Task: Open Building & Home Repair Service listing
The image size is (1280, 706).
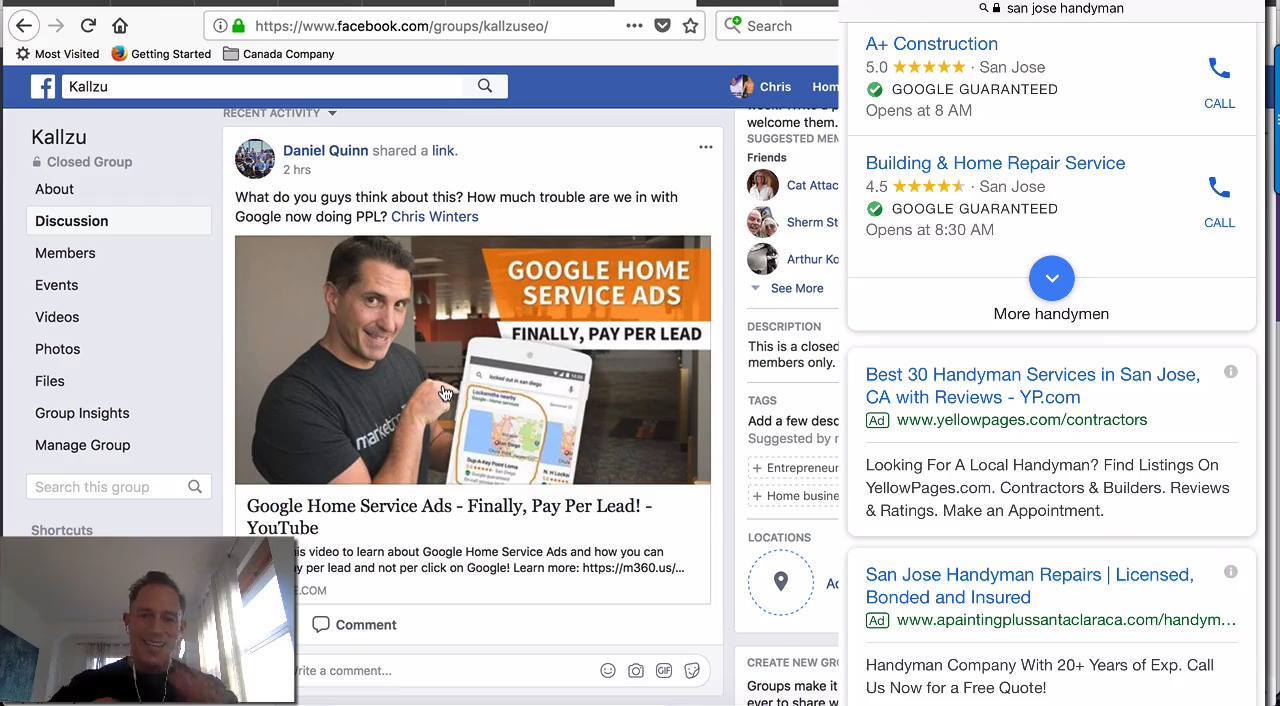Action: tap(995, 163)
